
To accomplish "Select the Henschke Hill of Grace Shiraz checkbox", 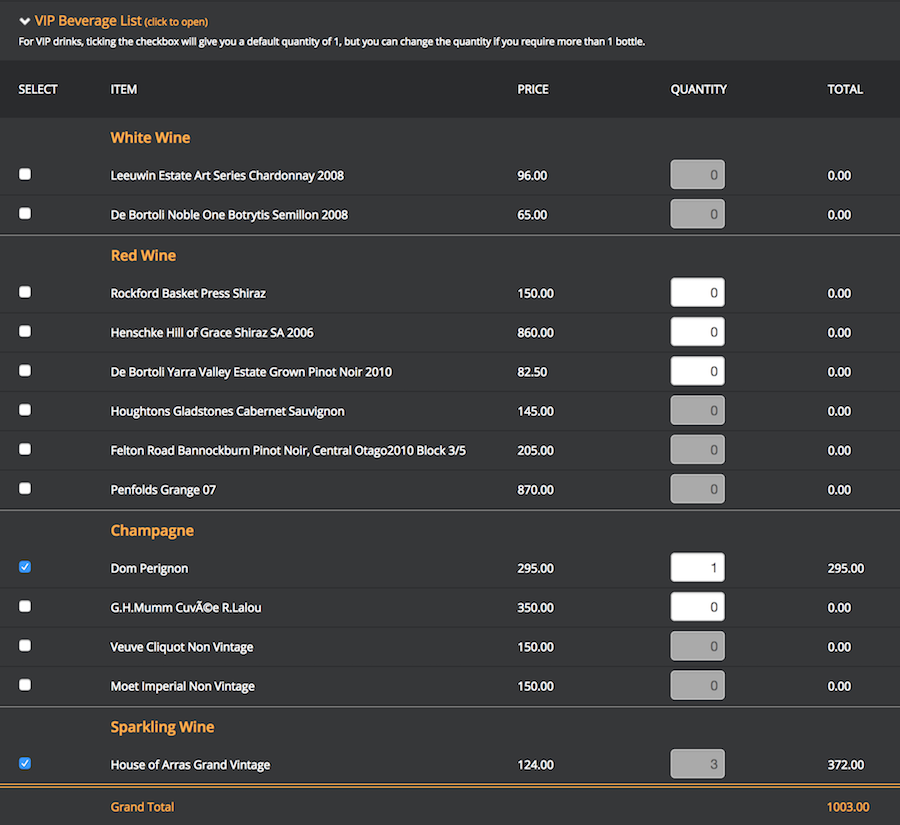I will (x=25, y=331).
